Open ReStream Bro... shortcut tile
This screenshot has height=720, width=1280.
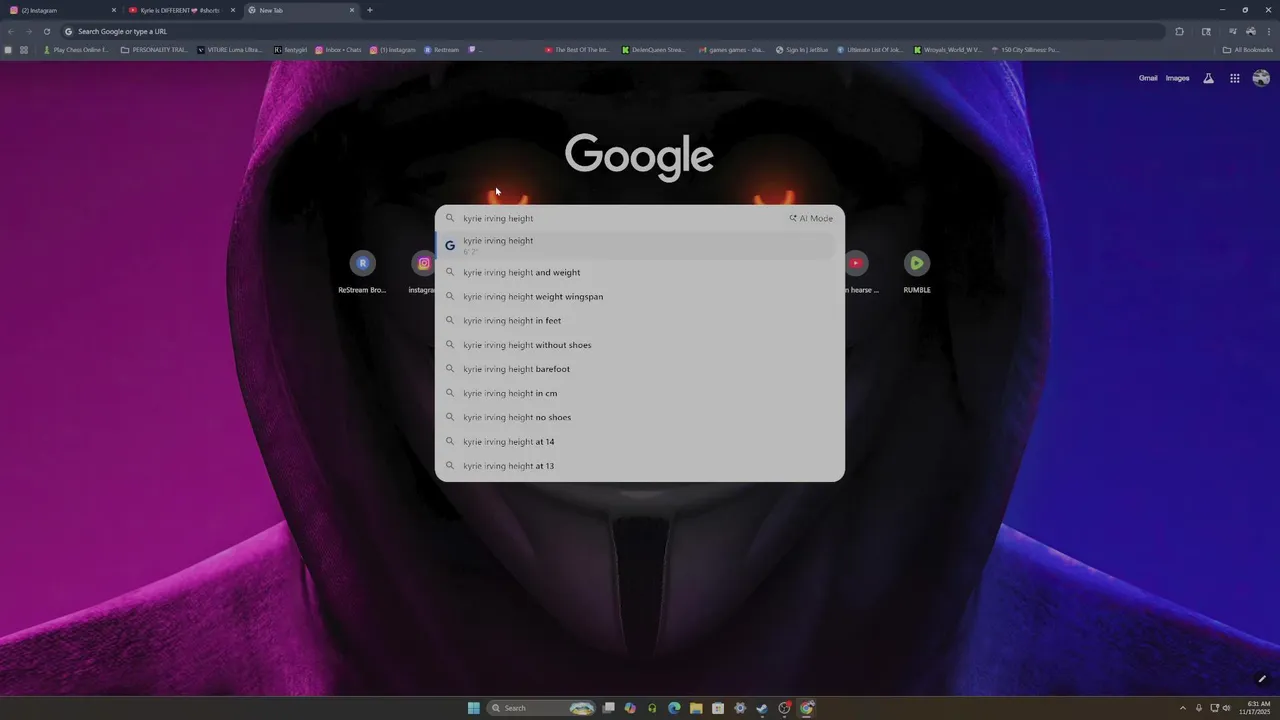point(362,272)
